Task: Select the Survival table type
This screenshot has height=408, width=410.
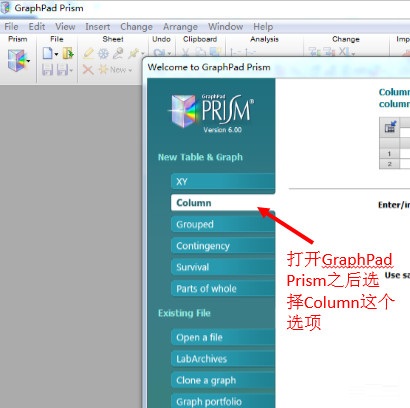Action: tap(223, 267)
